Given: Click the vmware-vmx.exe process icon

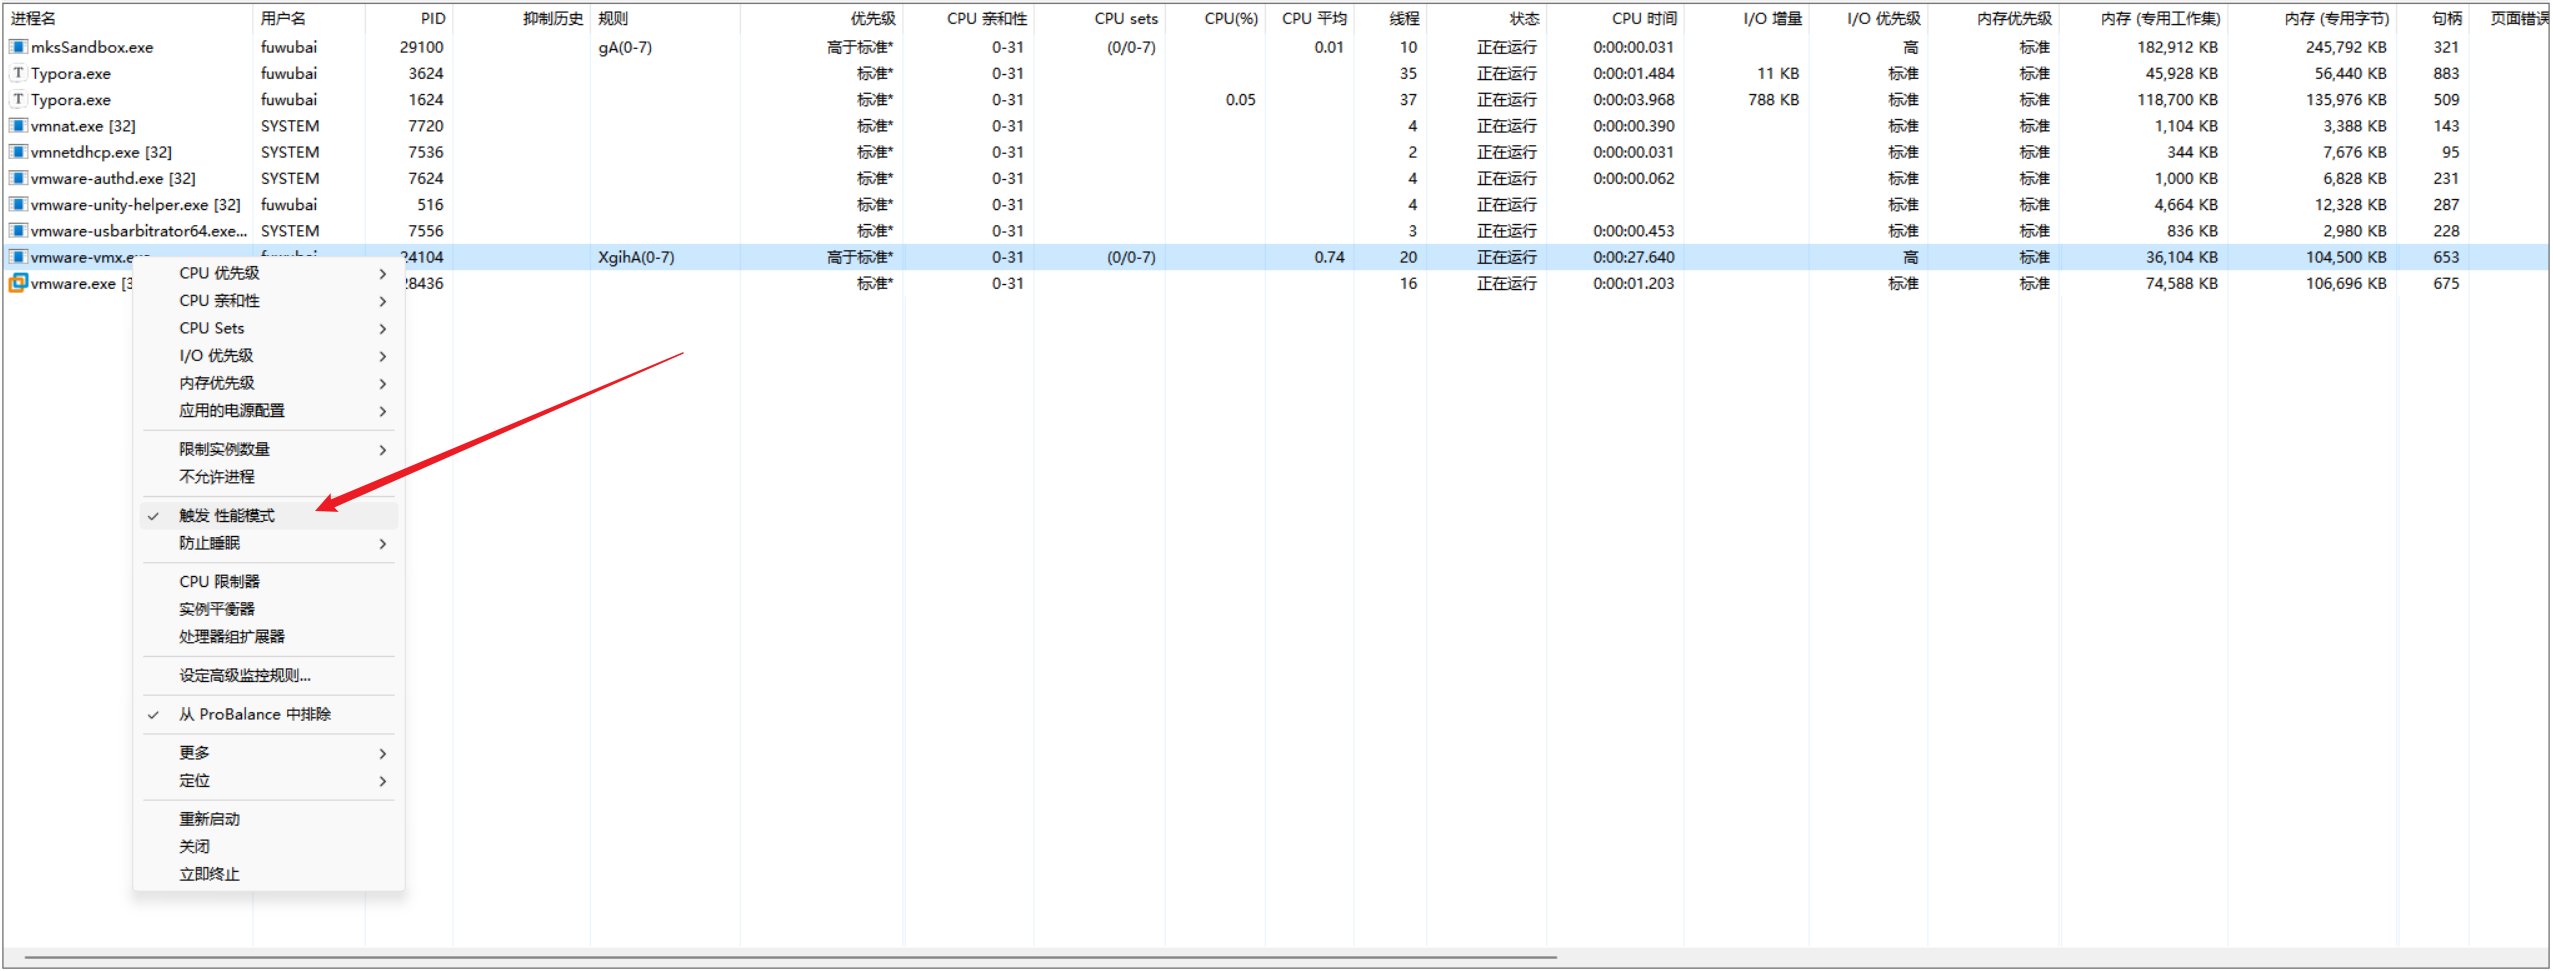Looking at the screenshot, I should pos(18,257).
